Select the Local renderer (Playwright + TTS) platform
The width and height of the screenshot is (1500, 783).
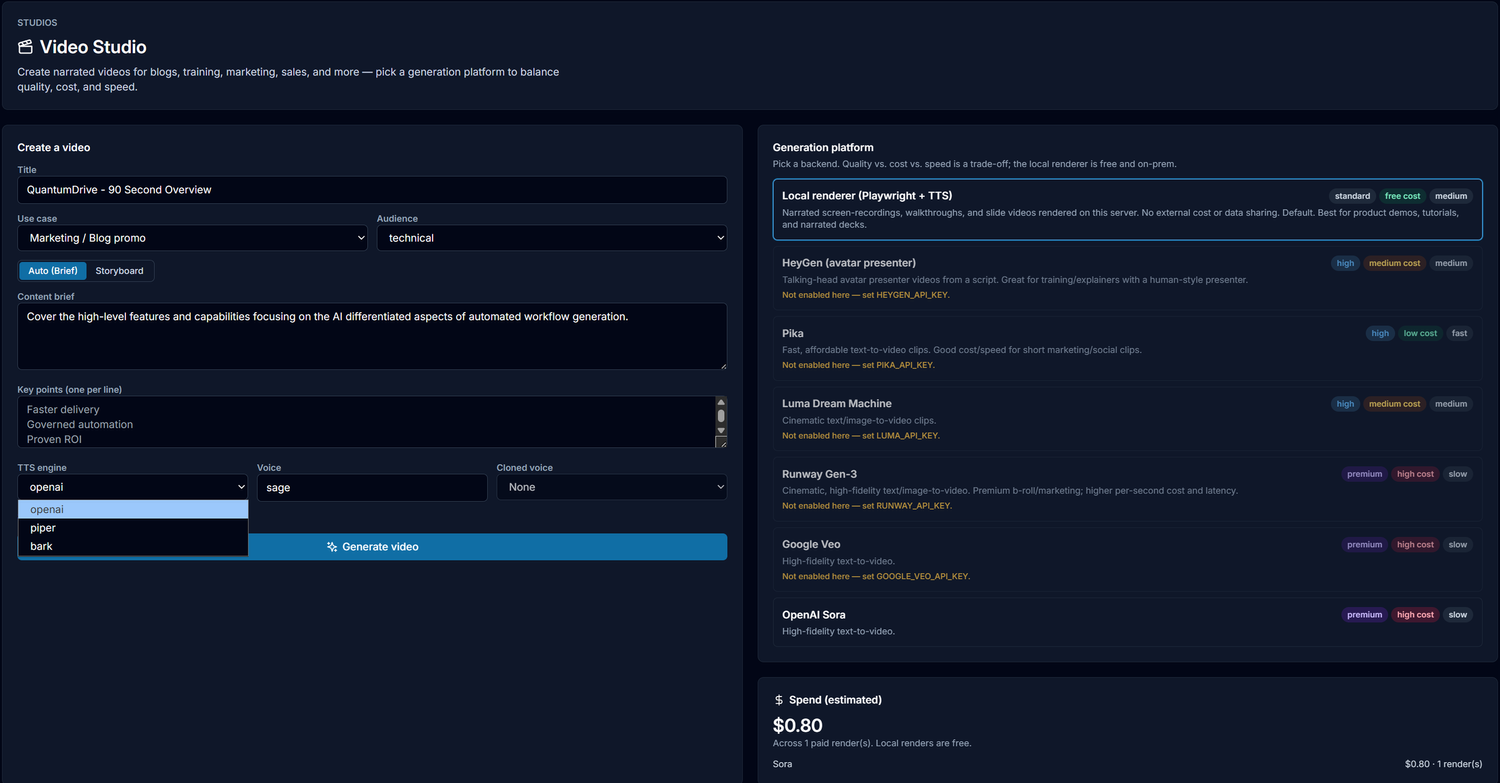click(x=1127, y=210)
